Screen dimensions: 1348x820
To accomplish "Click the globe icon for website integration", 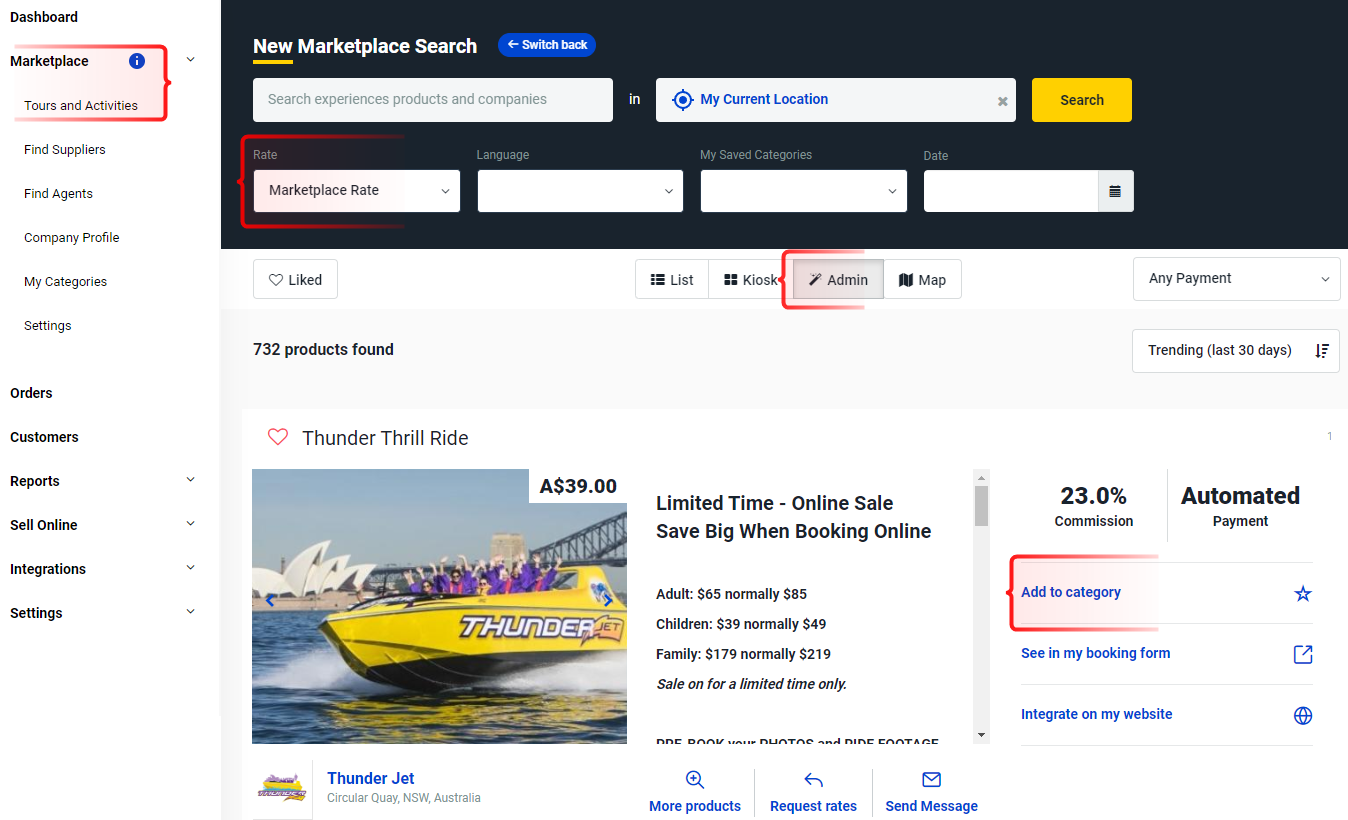I will pyautogui.click(x=1303, y=716).
